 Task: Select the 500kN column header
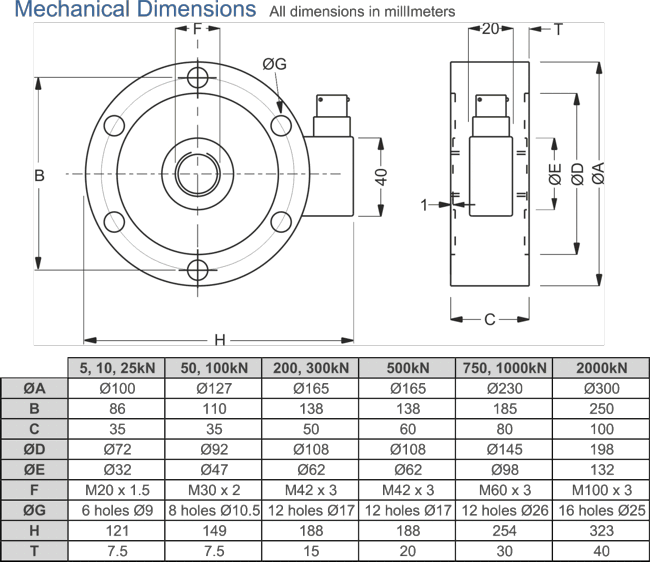coord(406,367)
